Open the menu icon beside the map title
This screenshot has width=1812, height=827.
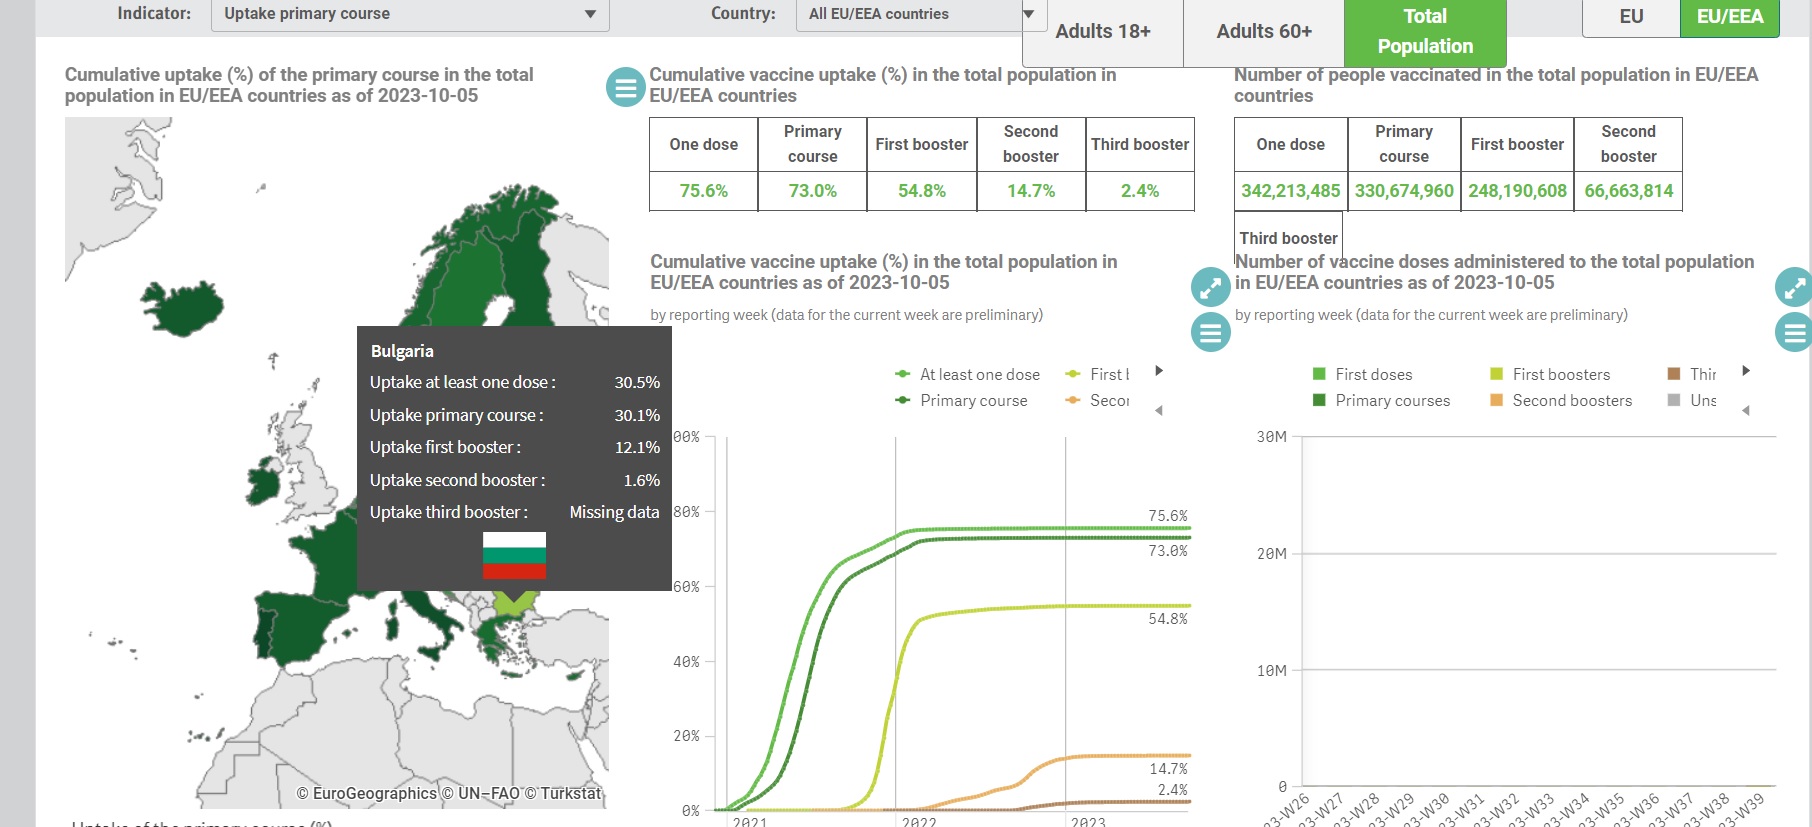click(x=626, y=88)
